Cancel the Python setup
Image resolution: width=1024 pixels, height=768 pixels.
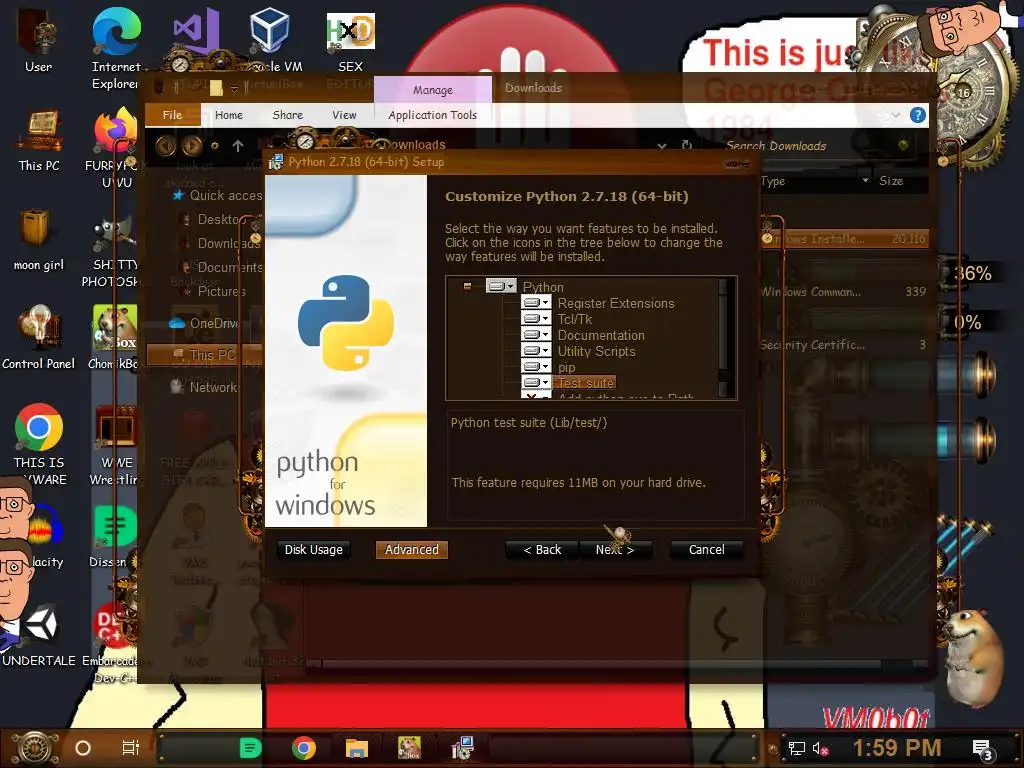707,550
